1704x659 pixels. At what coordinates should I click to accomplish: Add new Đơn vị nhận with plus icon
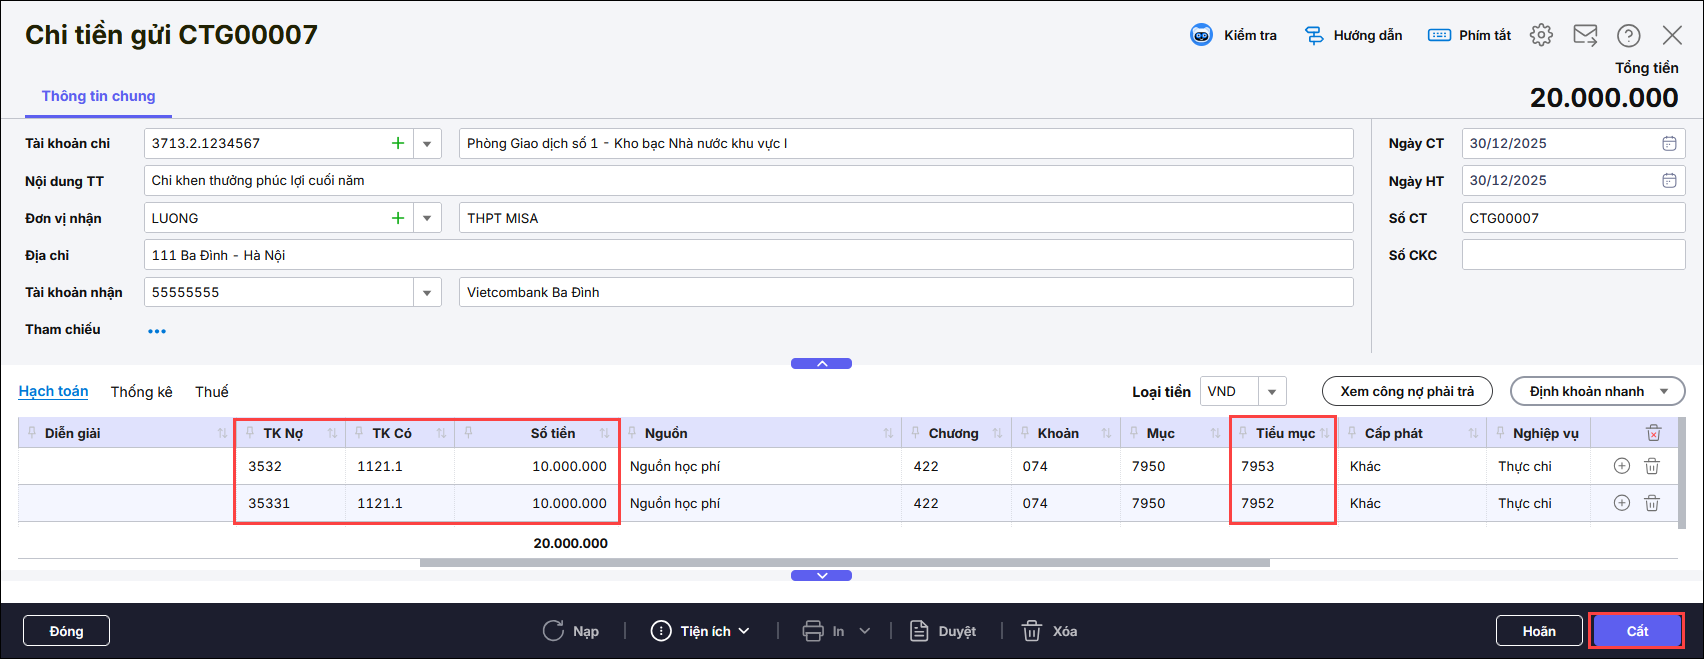pos(398,218)
